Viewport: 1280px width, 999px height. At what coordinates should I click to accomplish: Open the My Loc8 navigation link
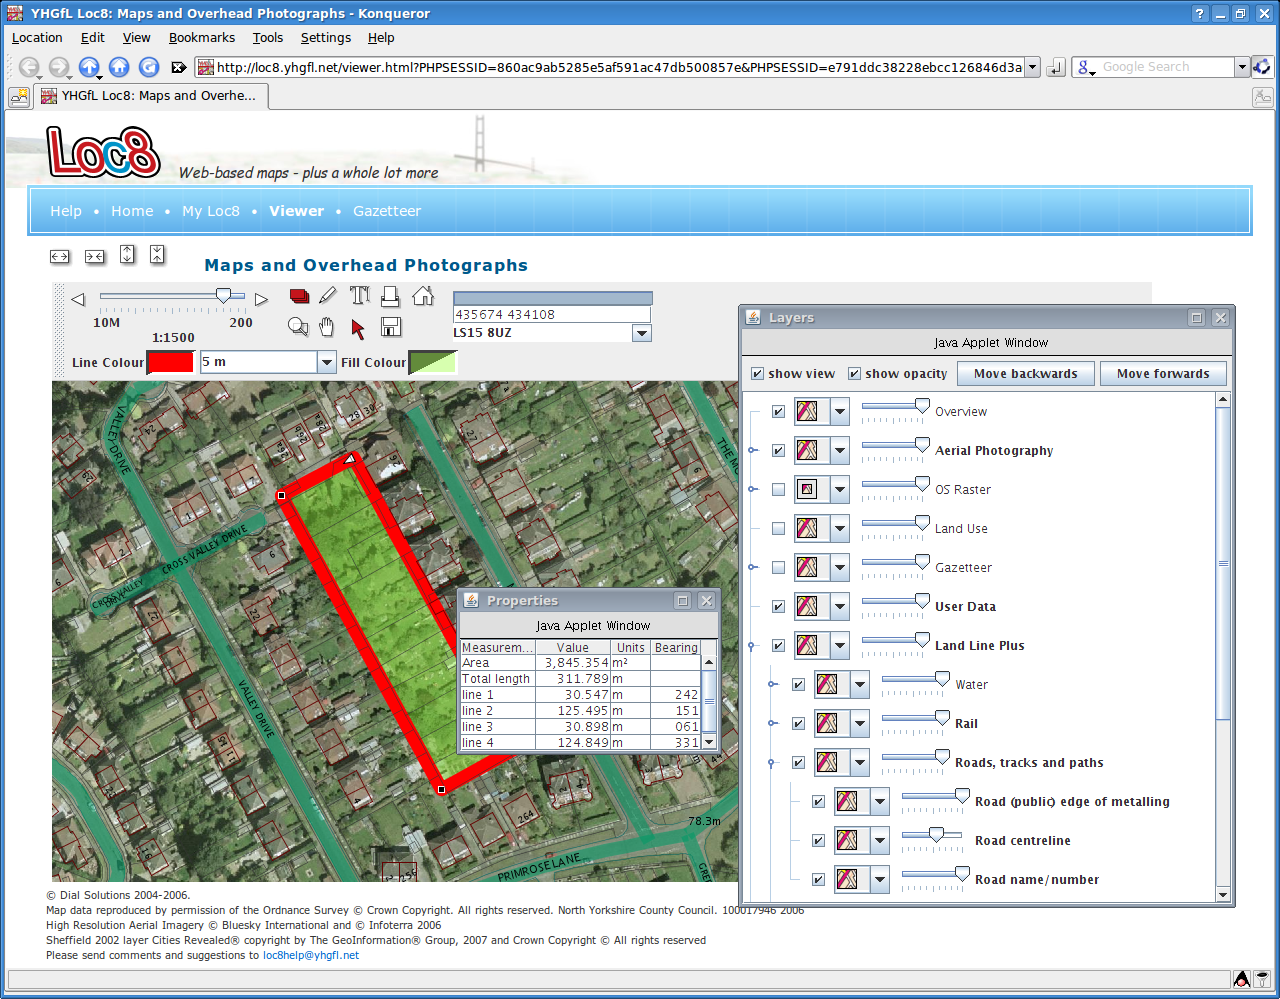pos(211,211)
